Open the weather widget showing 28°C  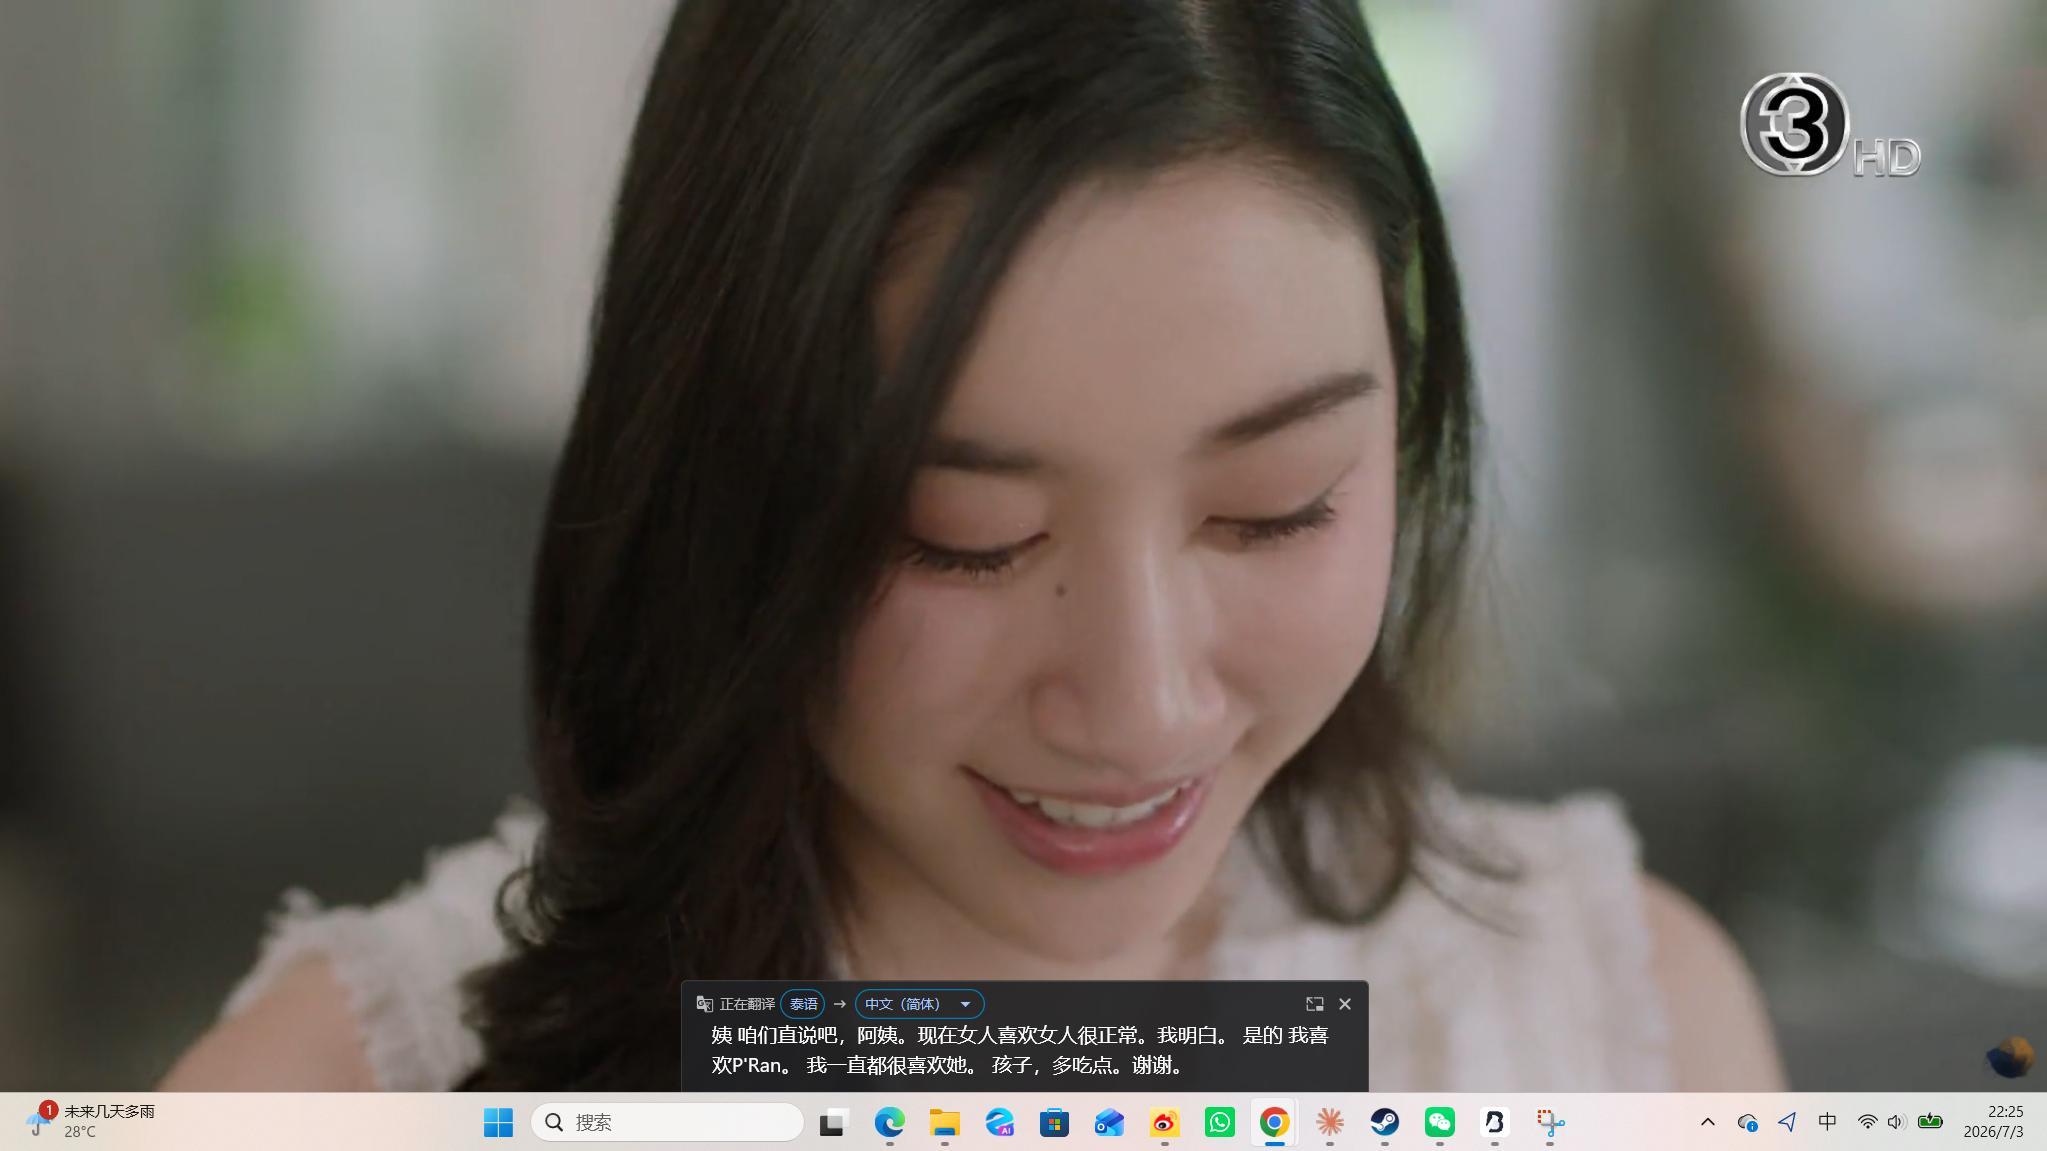click(x=92, y=1121)
